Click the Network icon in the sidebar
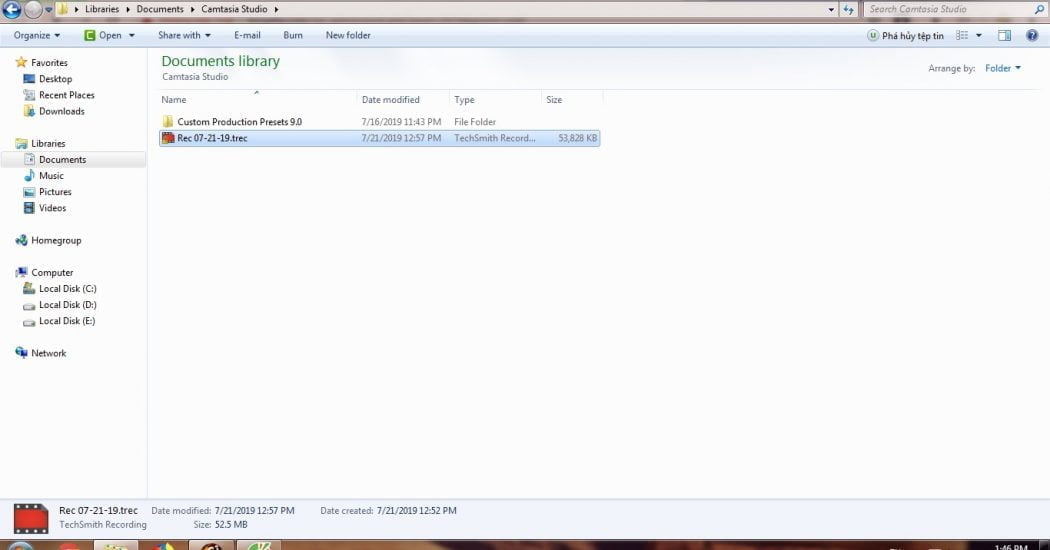The image size is (1050, 550). (21, 353)
